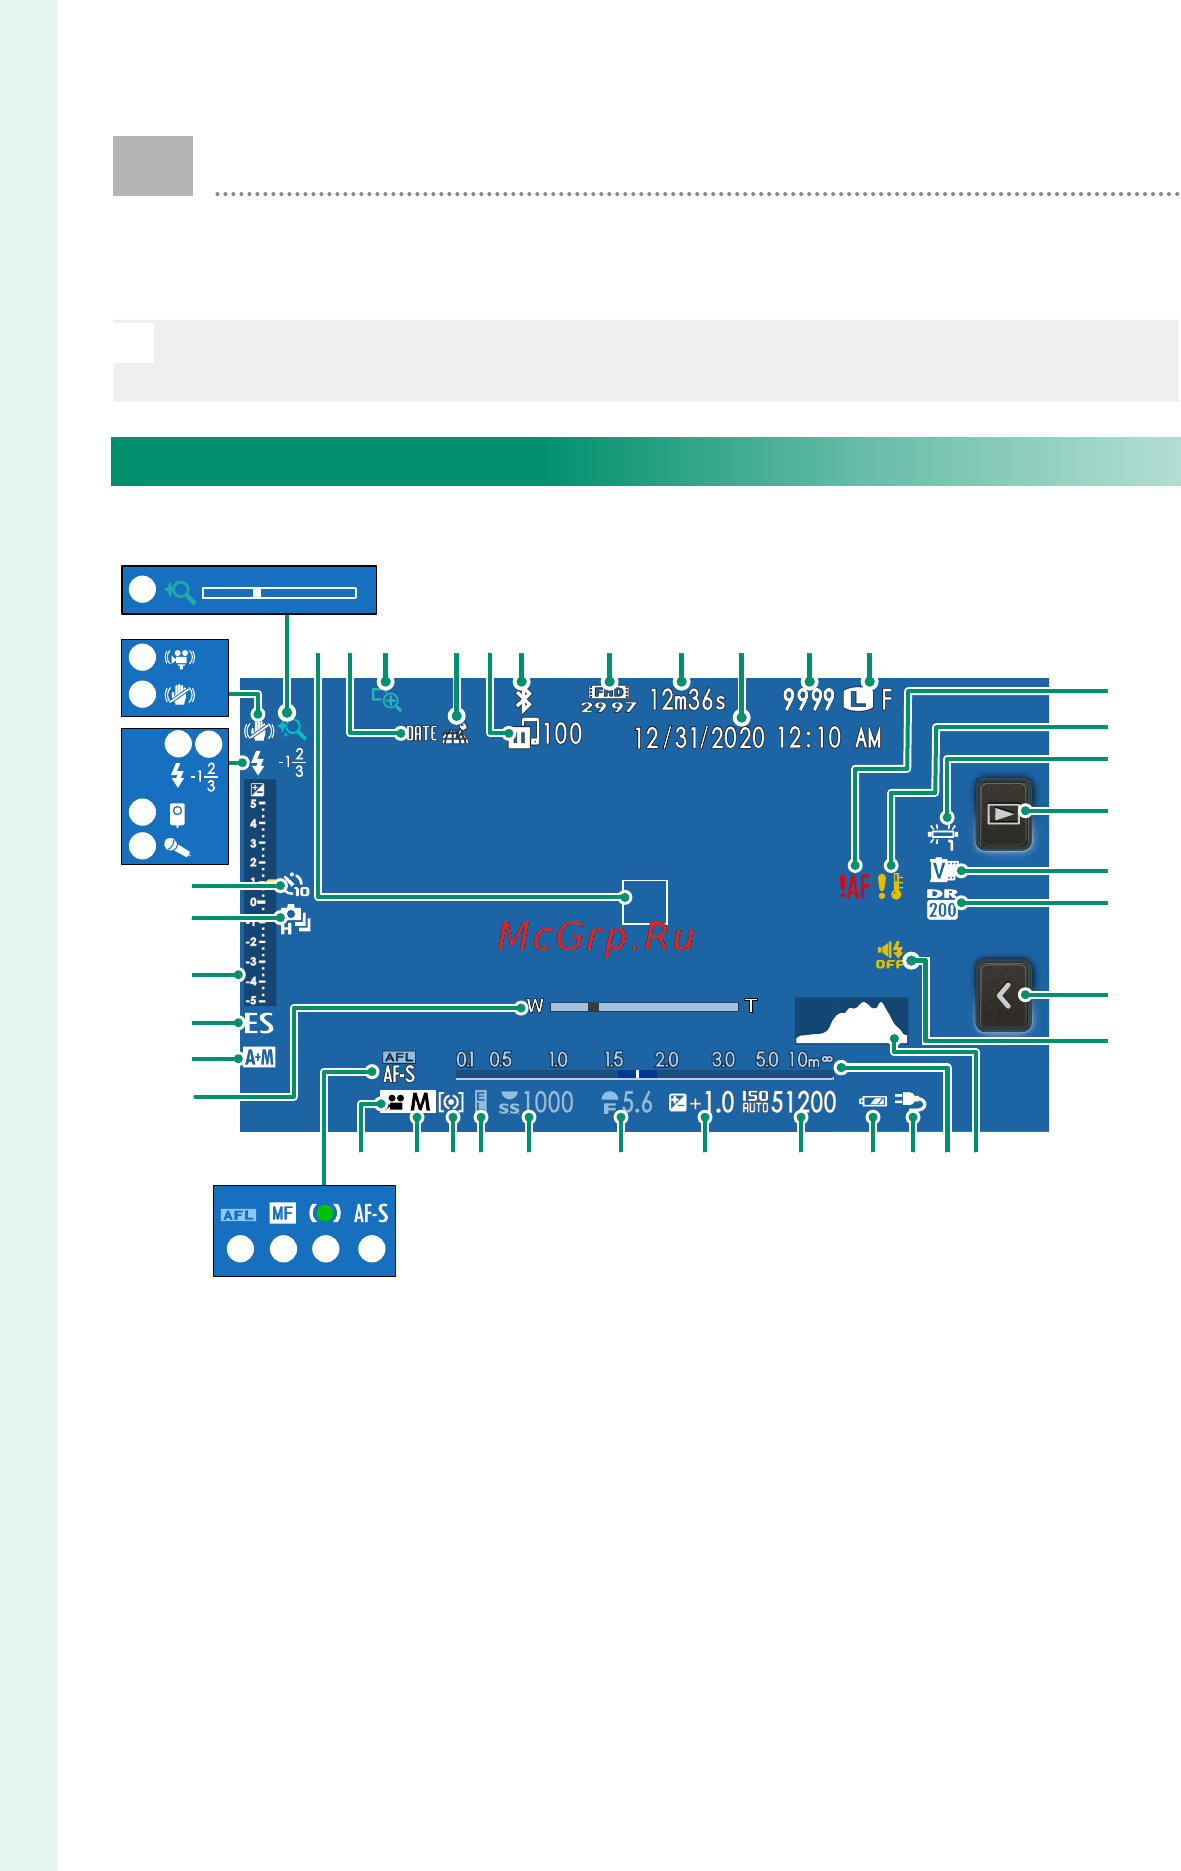Select the image stabilization off hand icon
This screenshot has height=1871, width=1181.
[x=180, y=694]
